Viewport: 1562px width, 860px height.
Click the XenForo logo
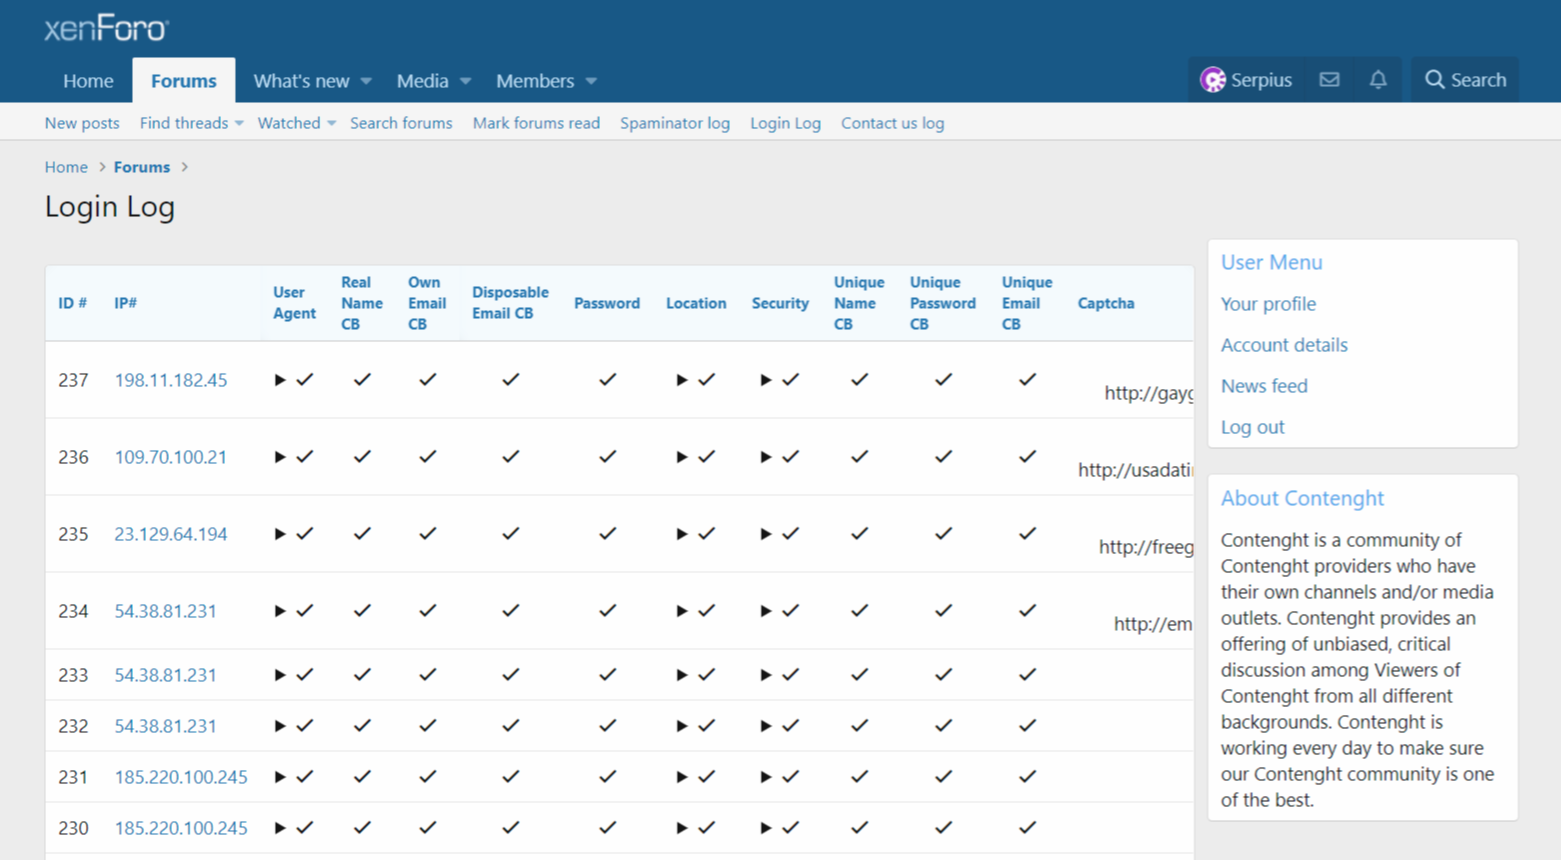tap(106, 29)
